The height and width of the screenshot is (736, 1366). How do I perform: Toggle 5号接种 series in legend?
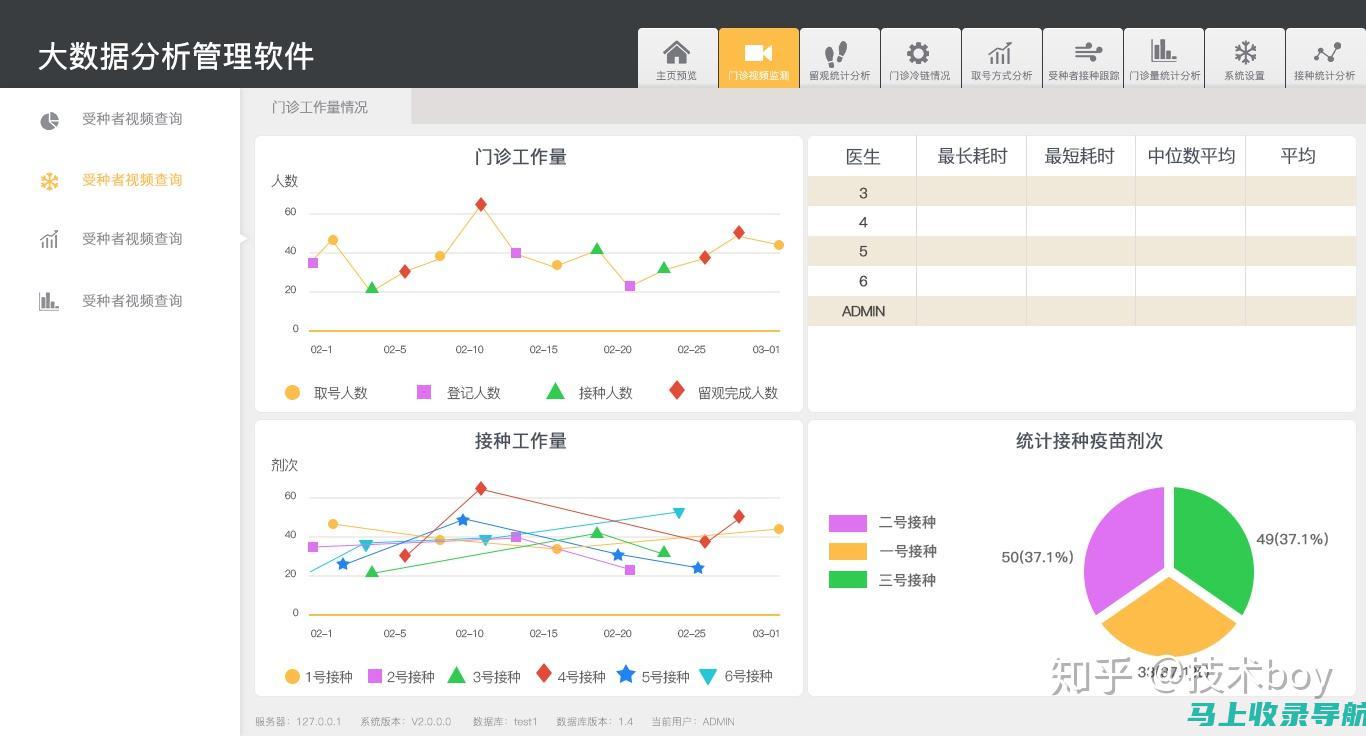coord(653,676)
